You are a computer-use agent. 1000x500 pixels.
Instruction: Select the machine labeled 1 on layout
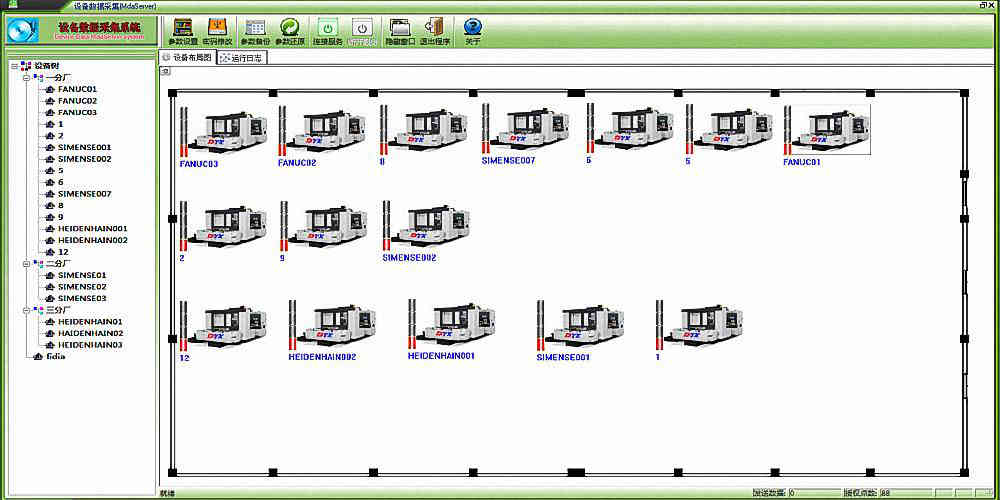click(699, 325)
